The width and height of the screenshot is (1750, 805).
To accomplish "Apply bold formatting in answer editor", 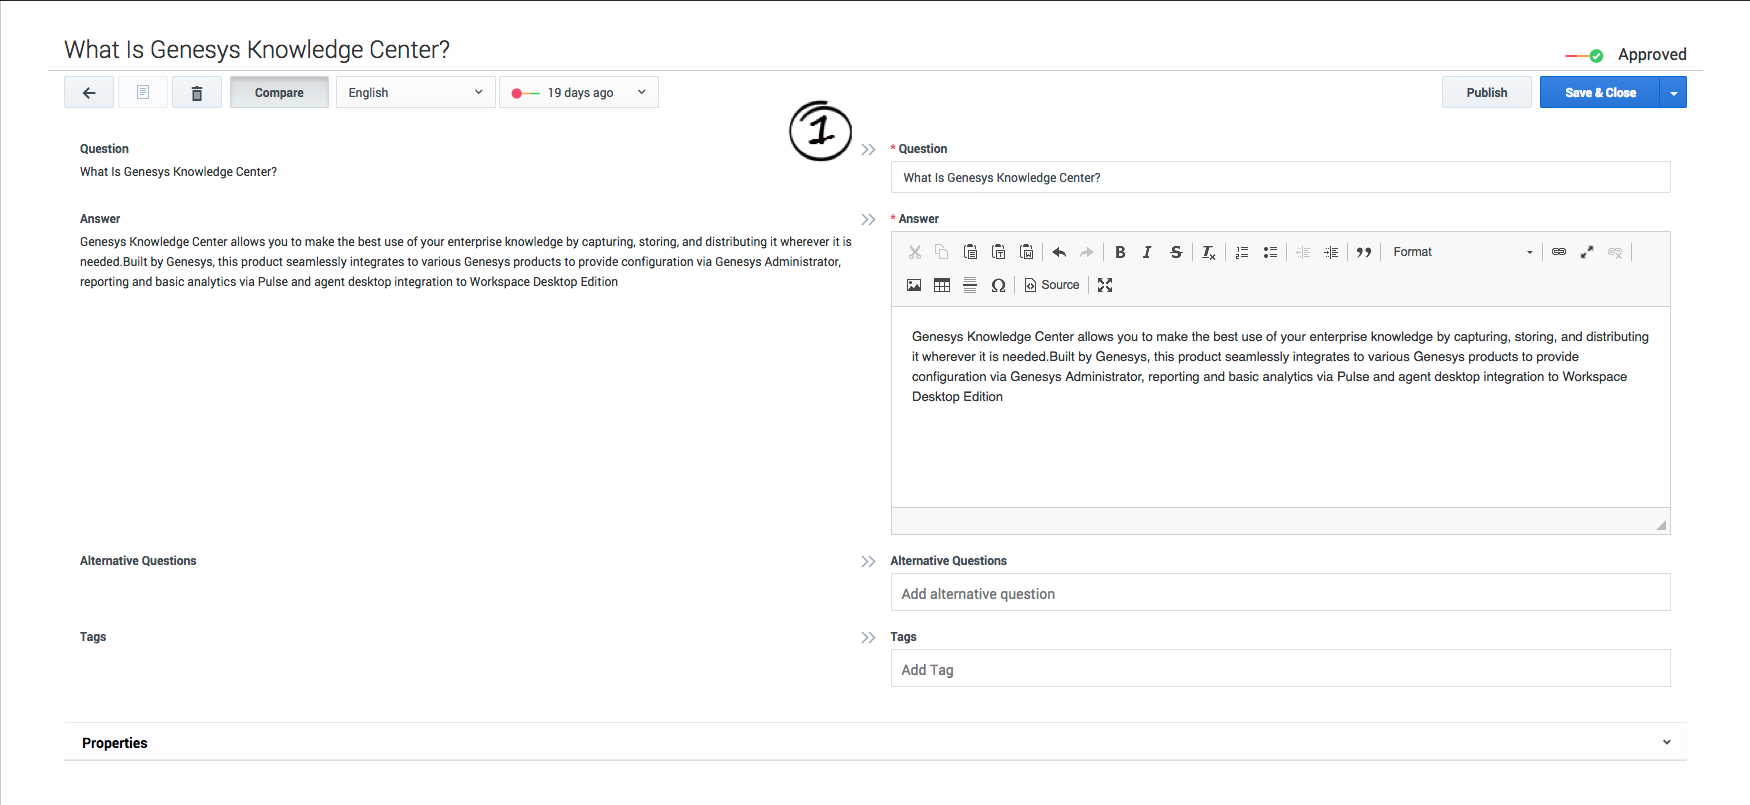I will click(1120, 253).
